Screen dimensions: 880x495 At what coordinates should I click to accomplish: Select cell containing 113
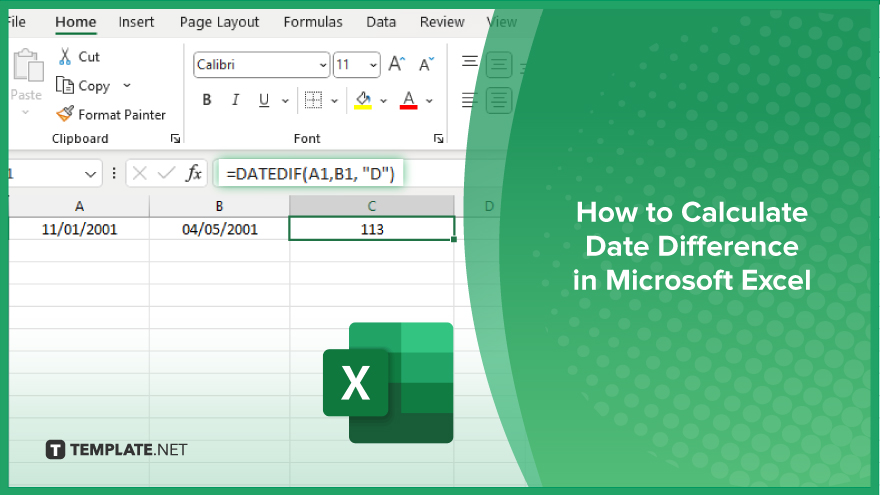(372, 229)
